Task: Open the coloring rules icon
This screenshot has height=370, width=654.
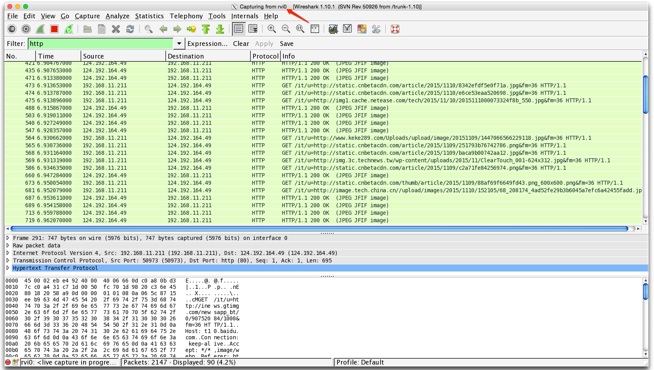Action: pos(362,29)
